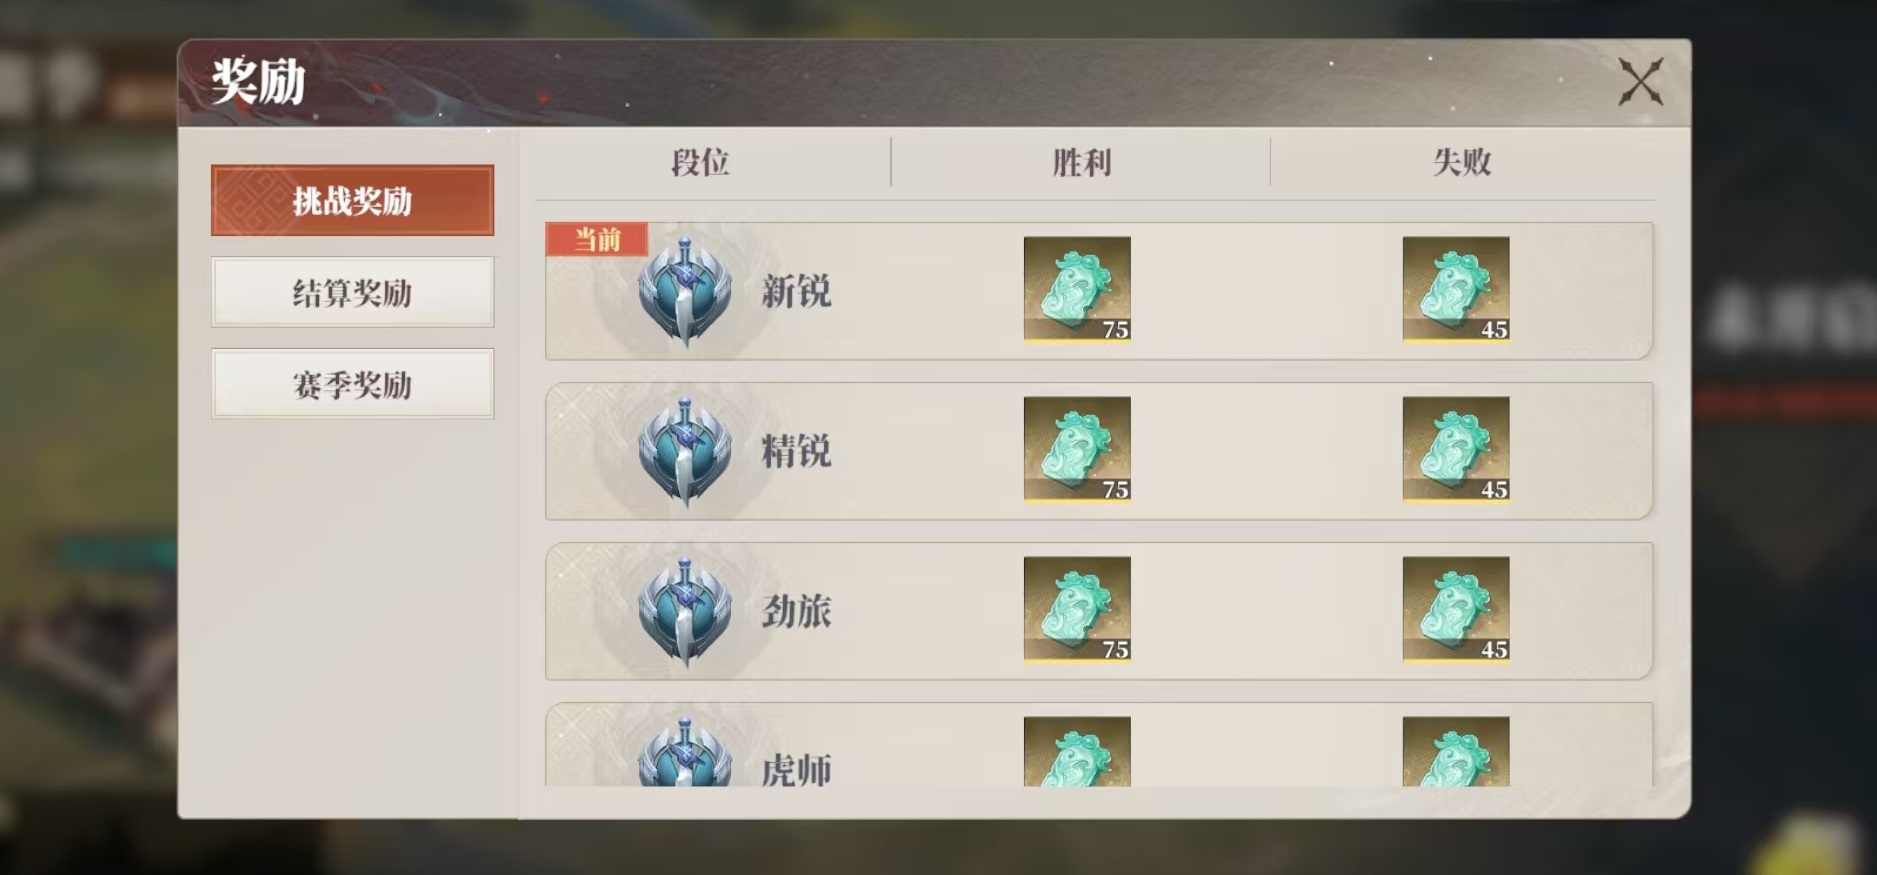Select the 挑战奖励 tab
The image size is (1877, 875).
point(352,201)
